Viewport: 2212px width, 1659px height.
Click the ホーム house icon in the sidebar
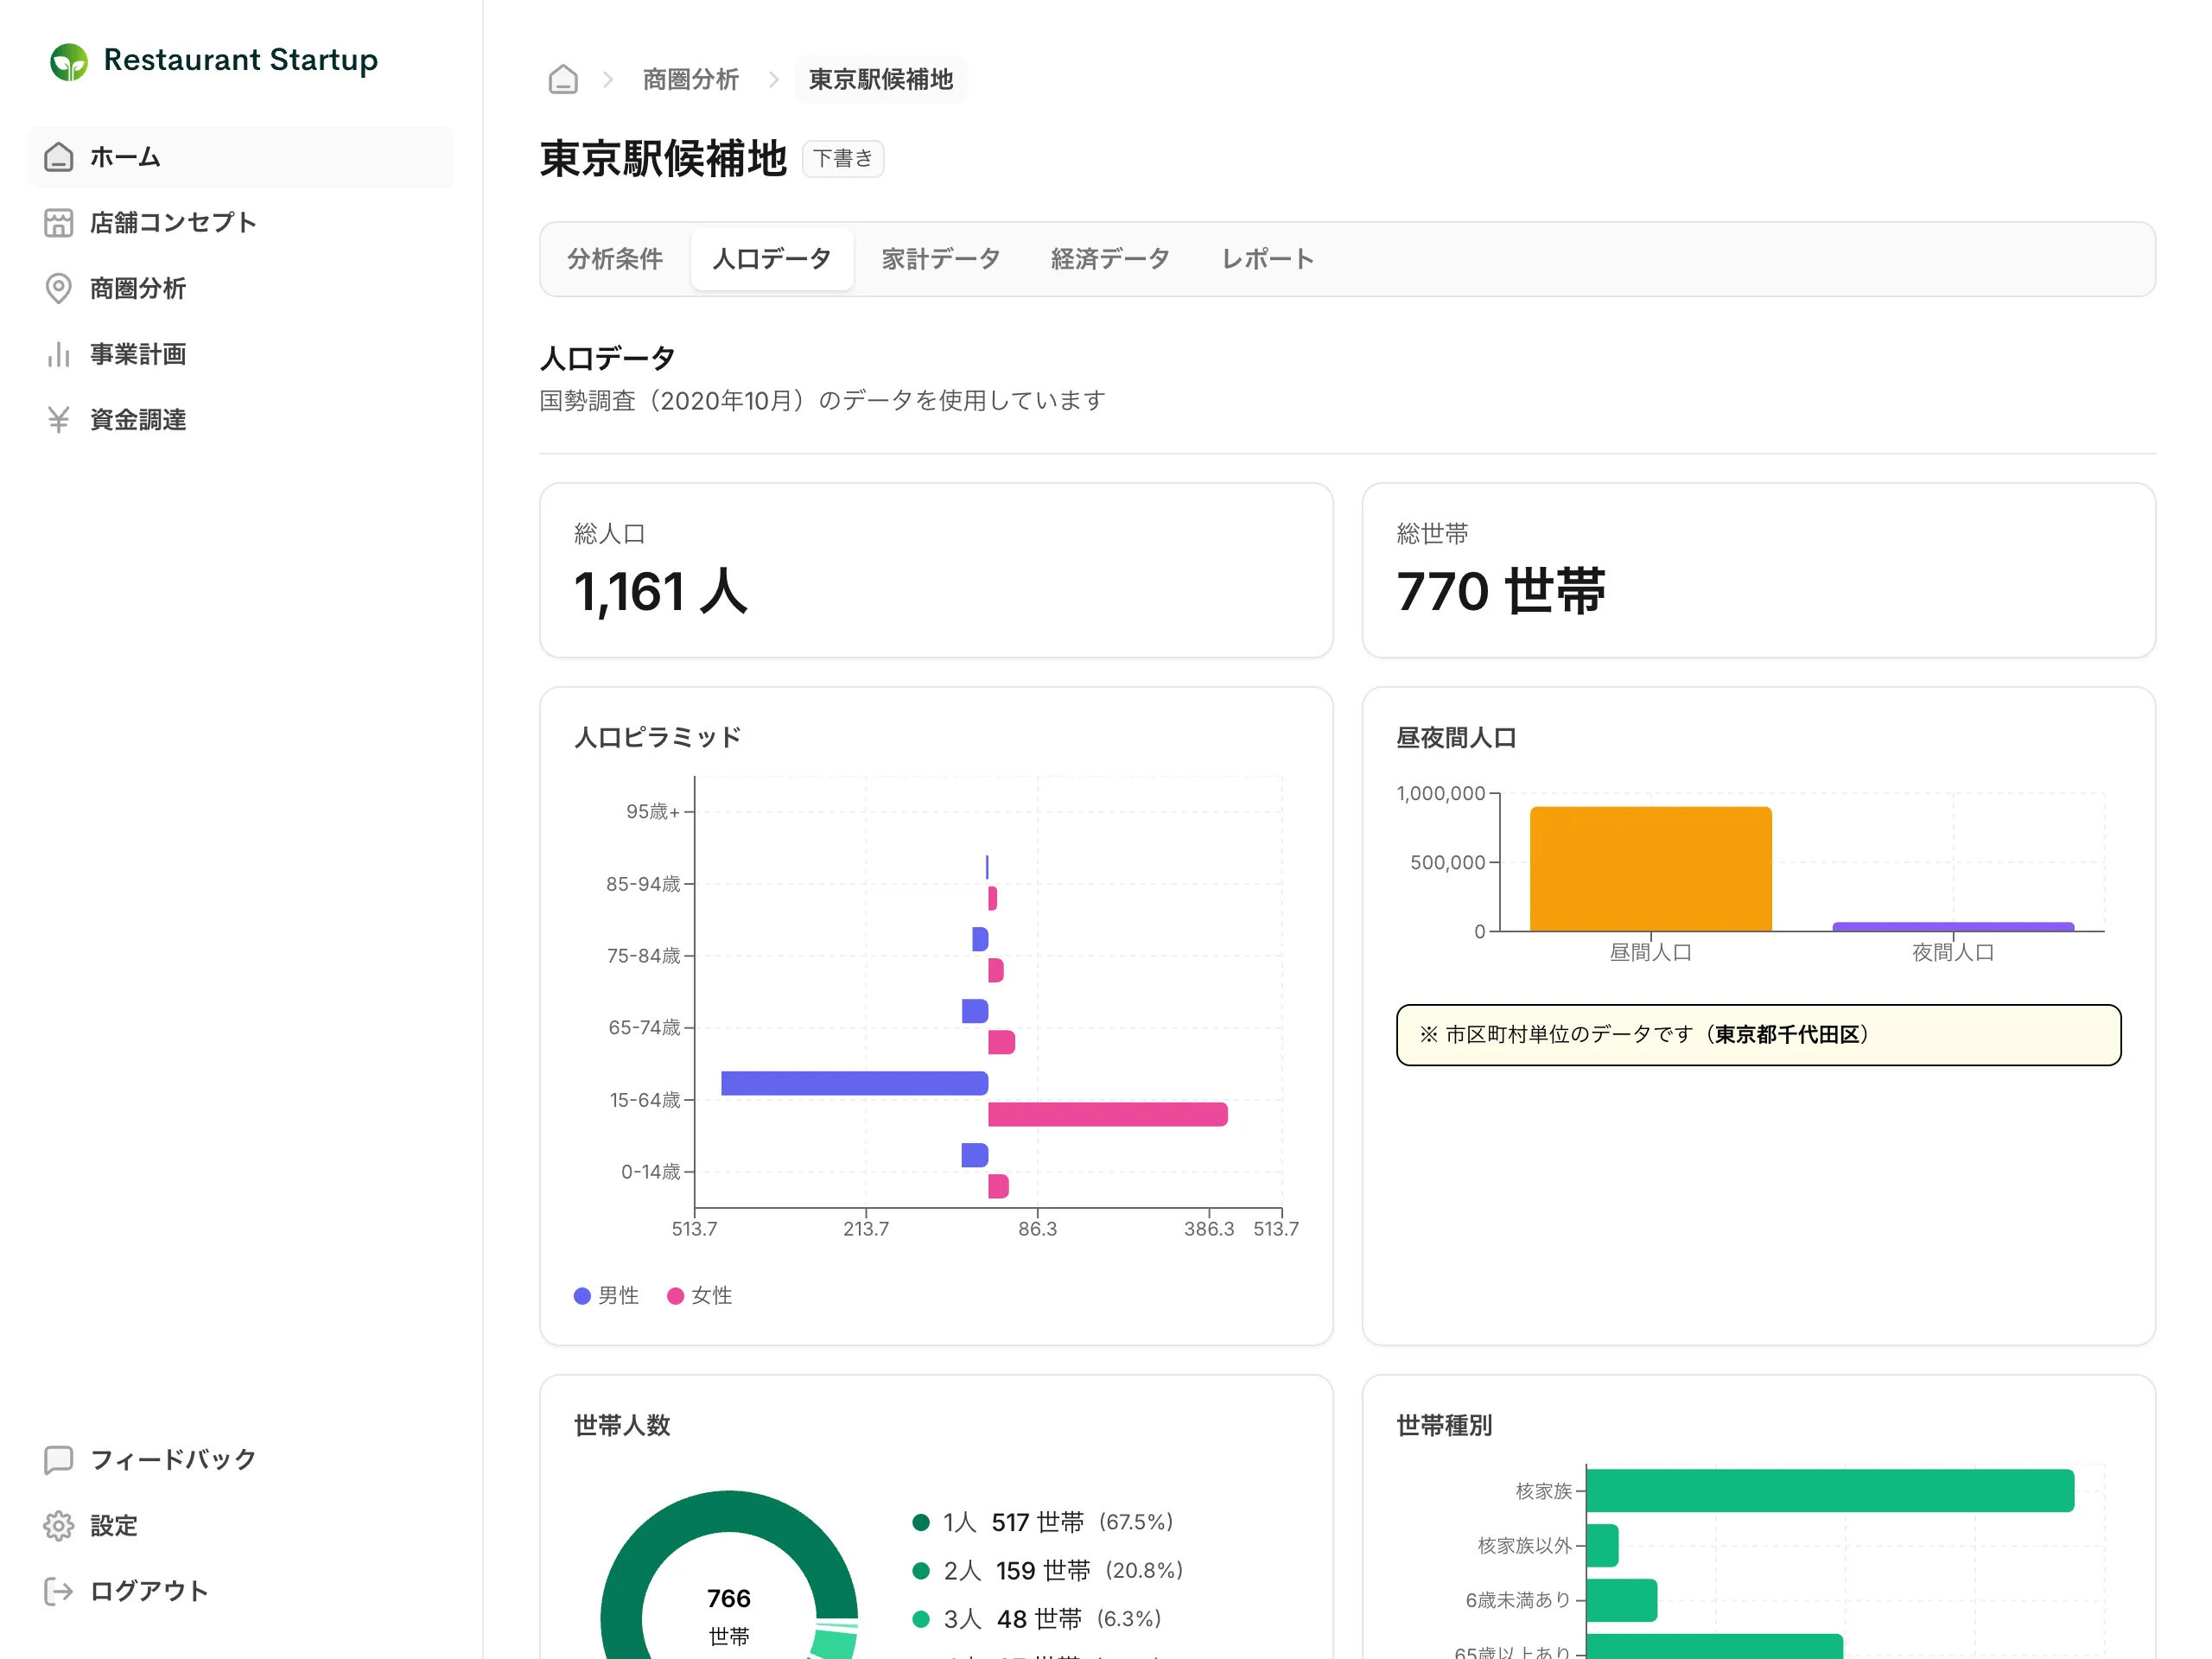[59, 157]
